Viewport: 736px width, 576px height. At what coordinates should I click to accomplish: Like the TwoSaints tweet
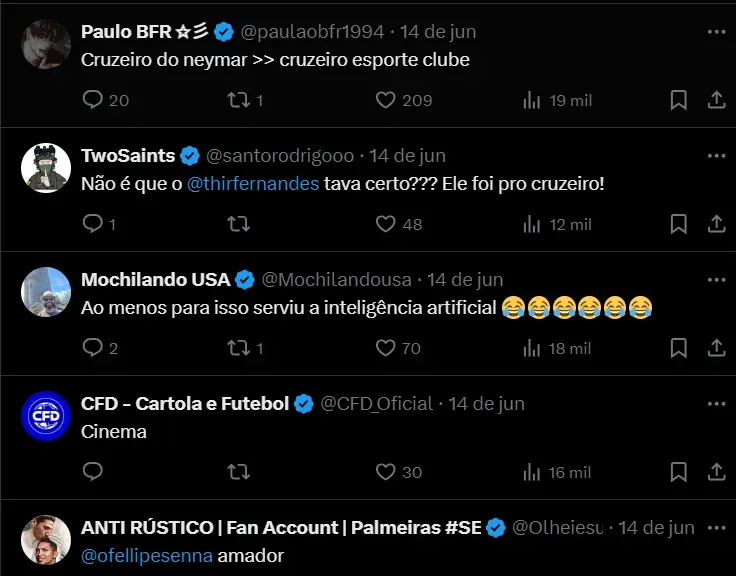[386, 224]
